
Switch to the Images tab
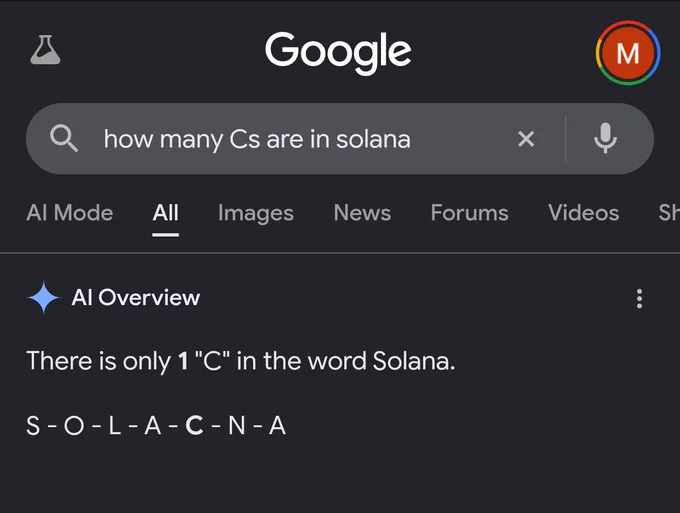click(256, 214)
